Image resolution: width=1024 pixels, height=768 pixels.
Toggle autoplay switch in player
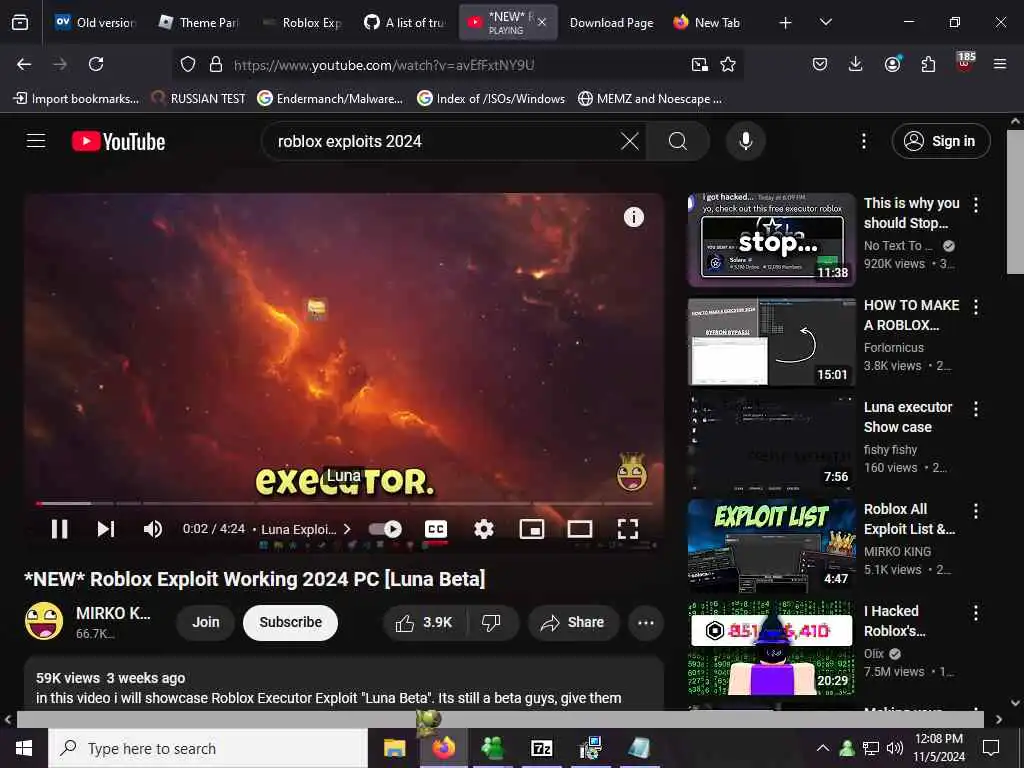(385, 529)
